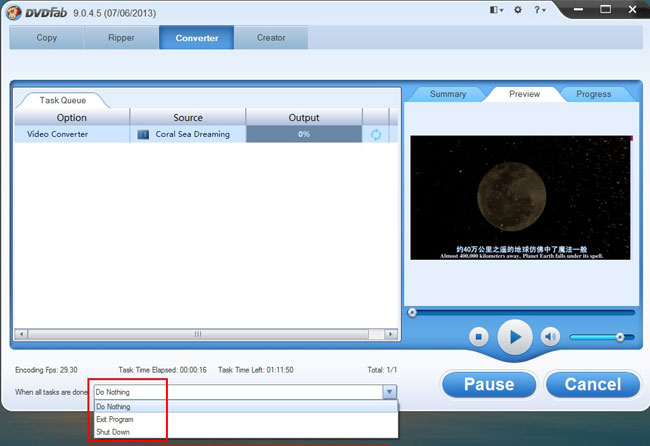Switch to the Copy tab
The height and width of the screenshot is (446, 650).
(x=46, y=38)
